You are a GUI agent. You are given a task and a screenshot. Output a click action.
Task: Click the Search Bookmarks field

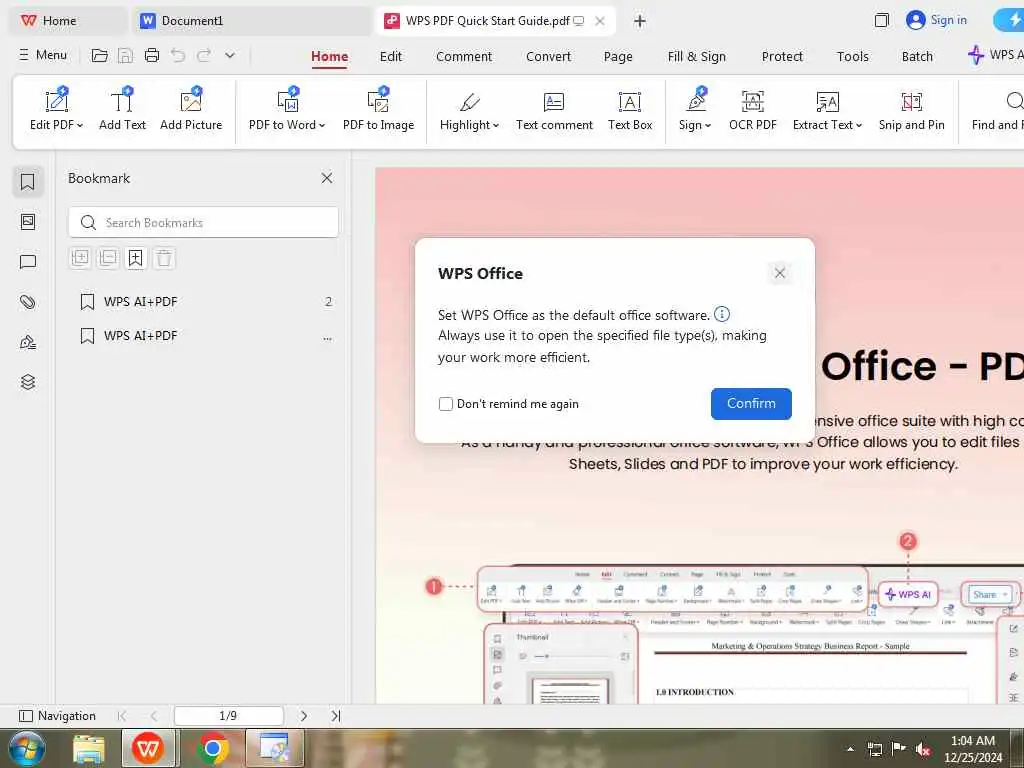coord(203,223)
